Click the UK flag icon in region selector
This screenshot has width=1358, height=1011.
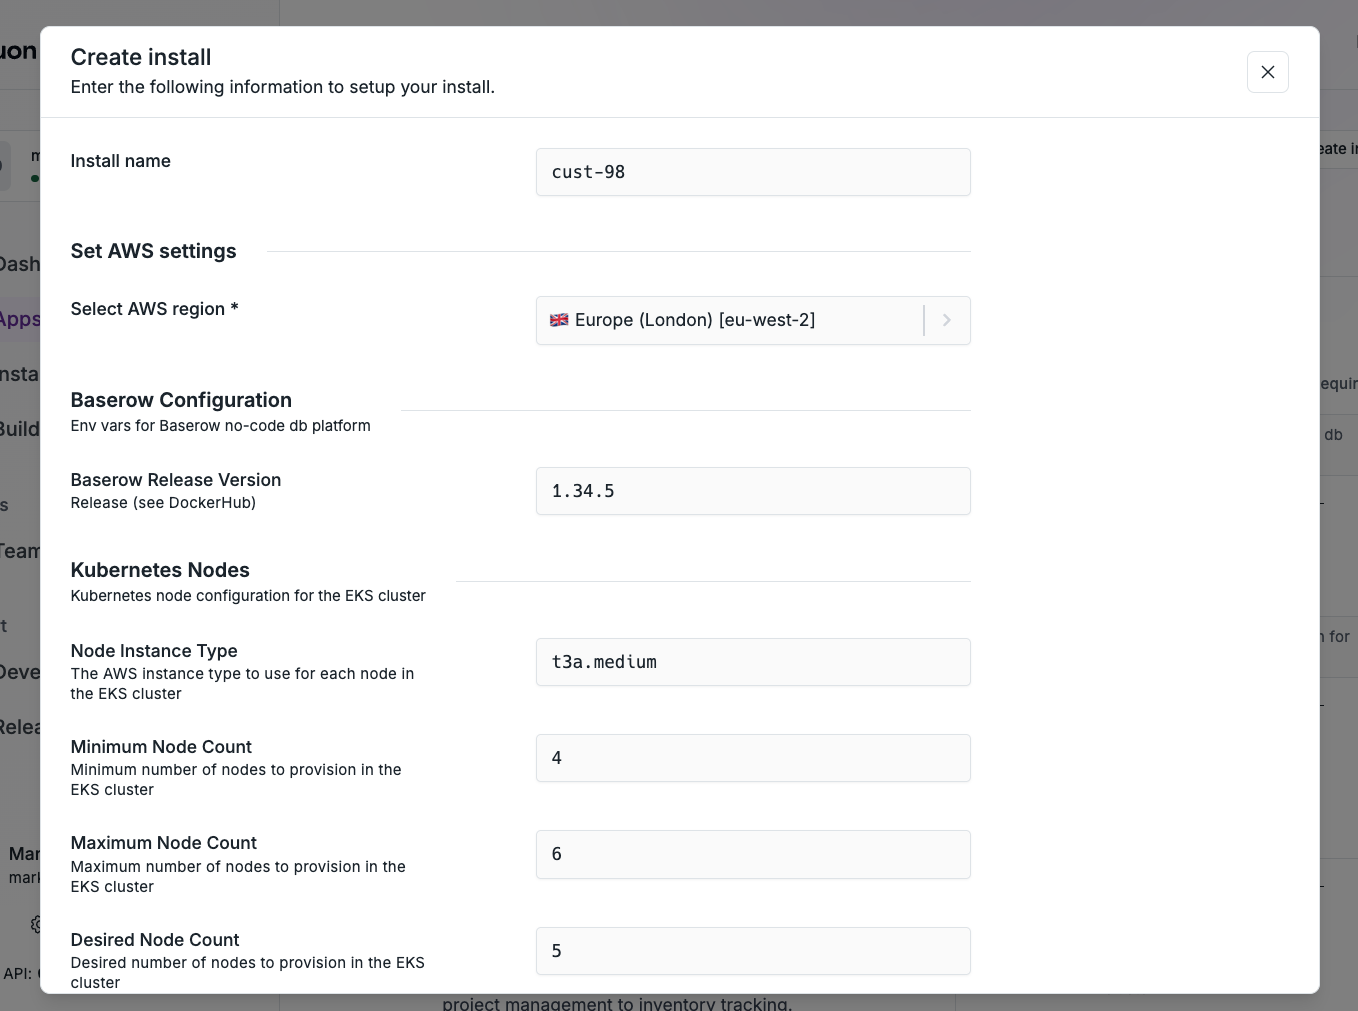tap(559, 320)
